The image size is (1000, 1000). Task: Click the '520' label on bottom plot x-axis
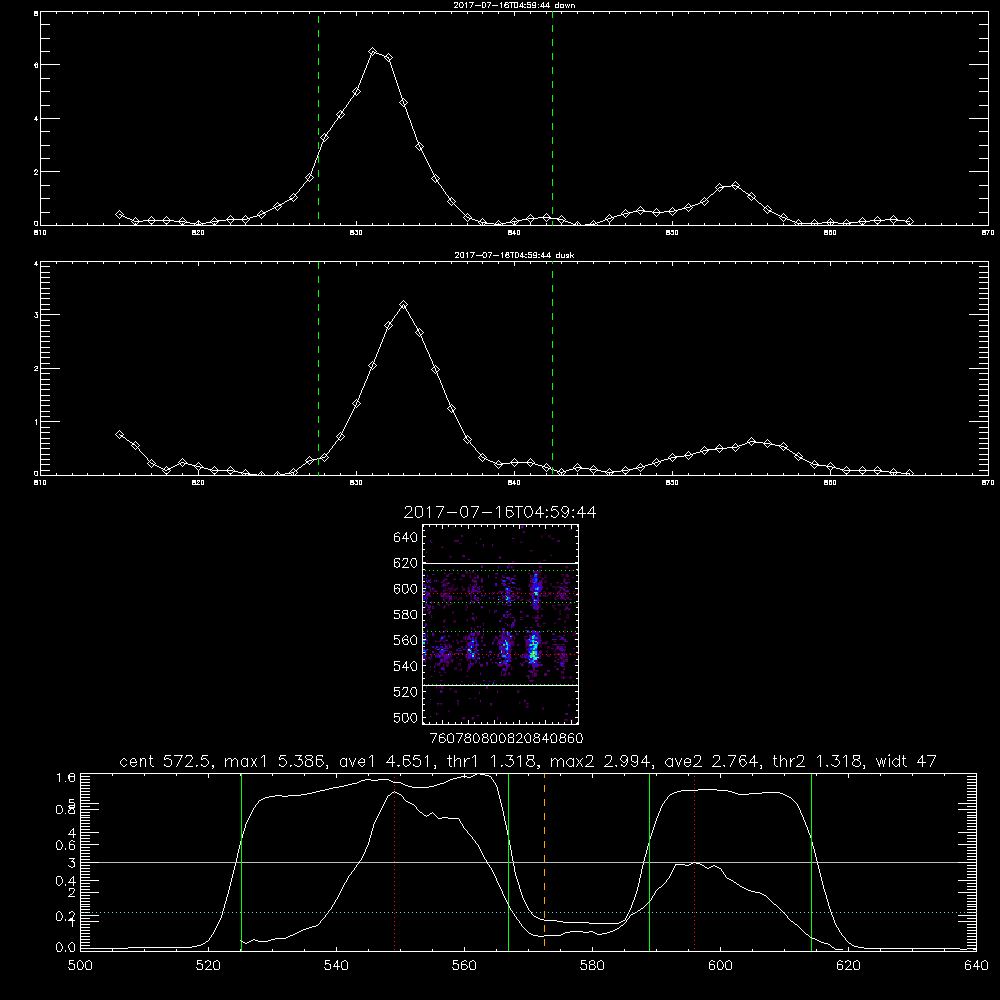208,966
